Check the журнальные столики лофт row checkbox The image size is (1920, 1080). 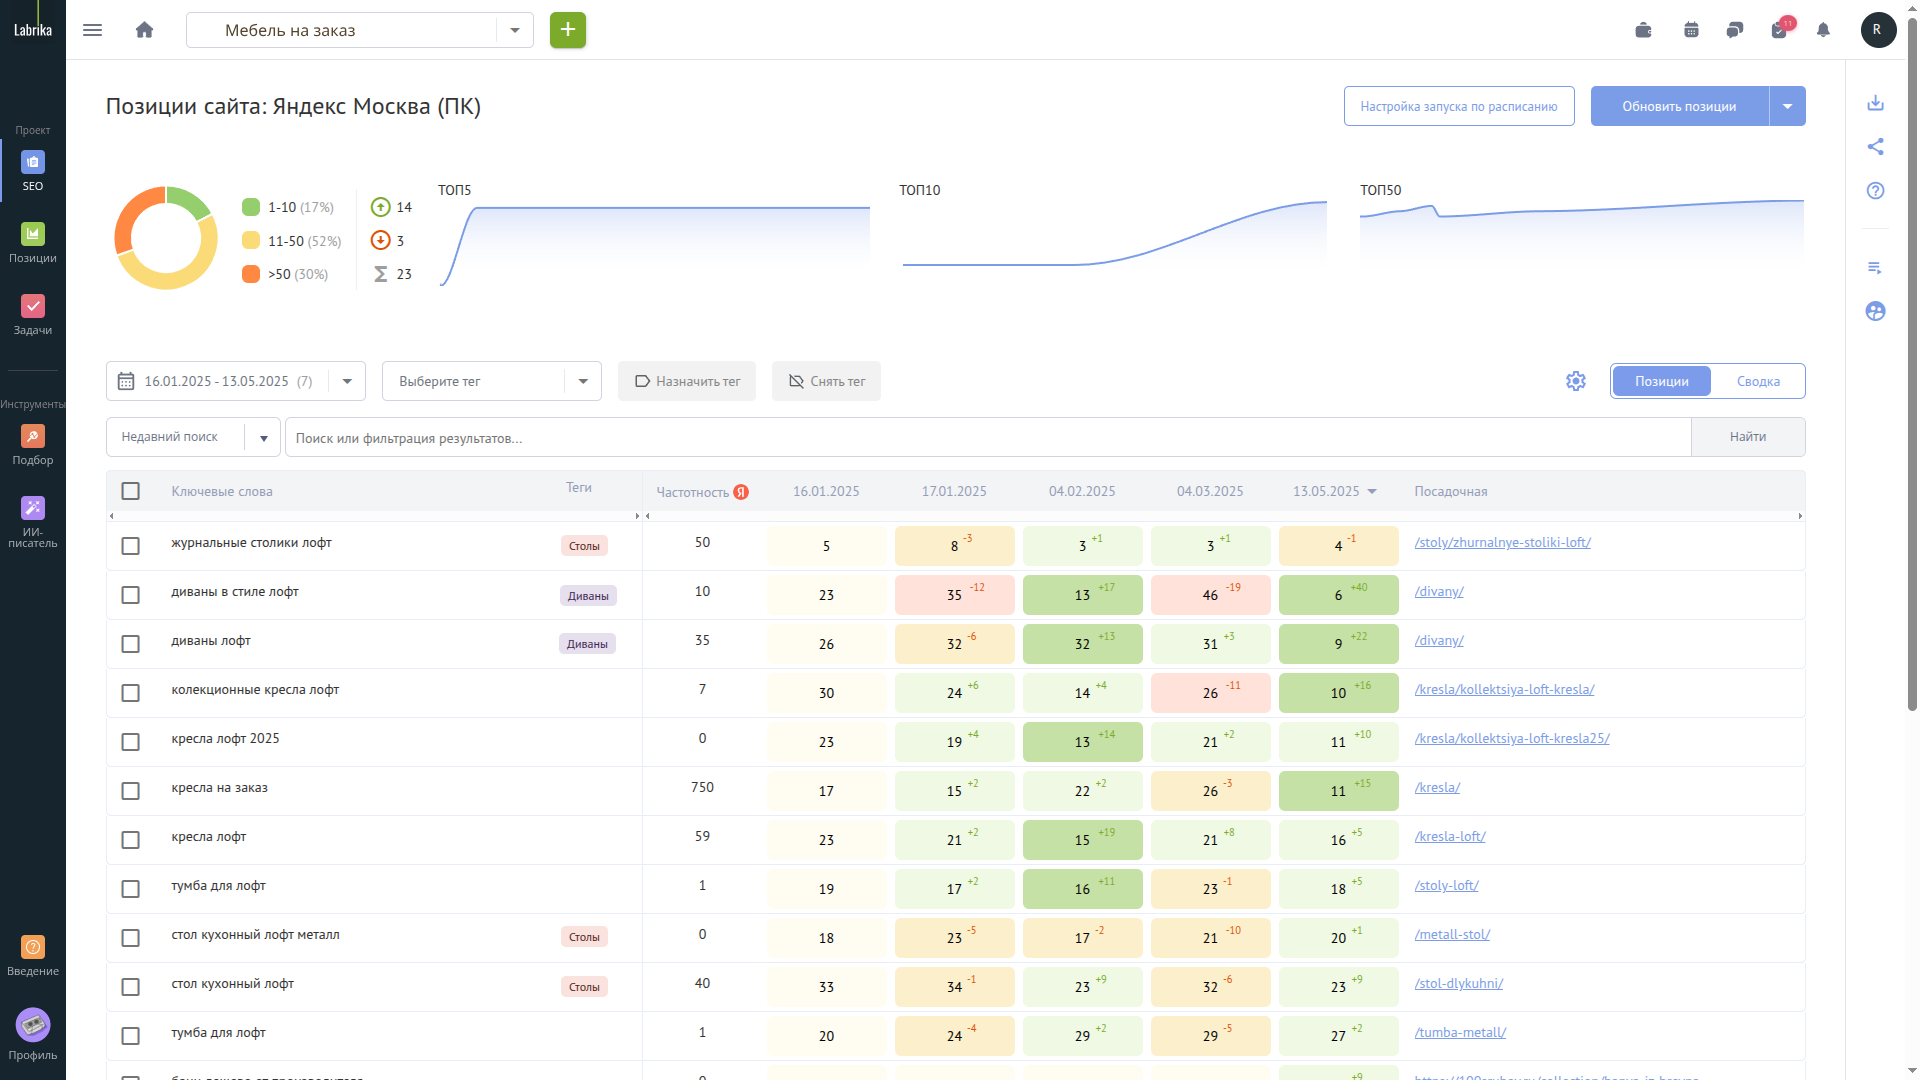(x=130, y=546)
